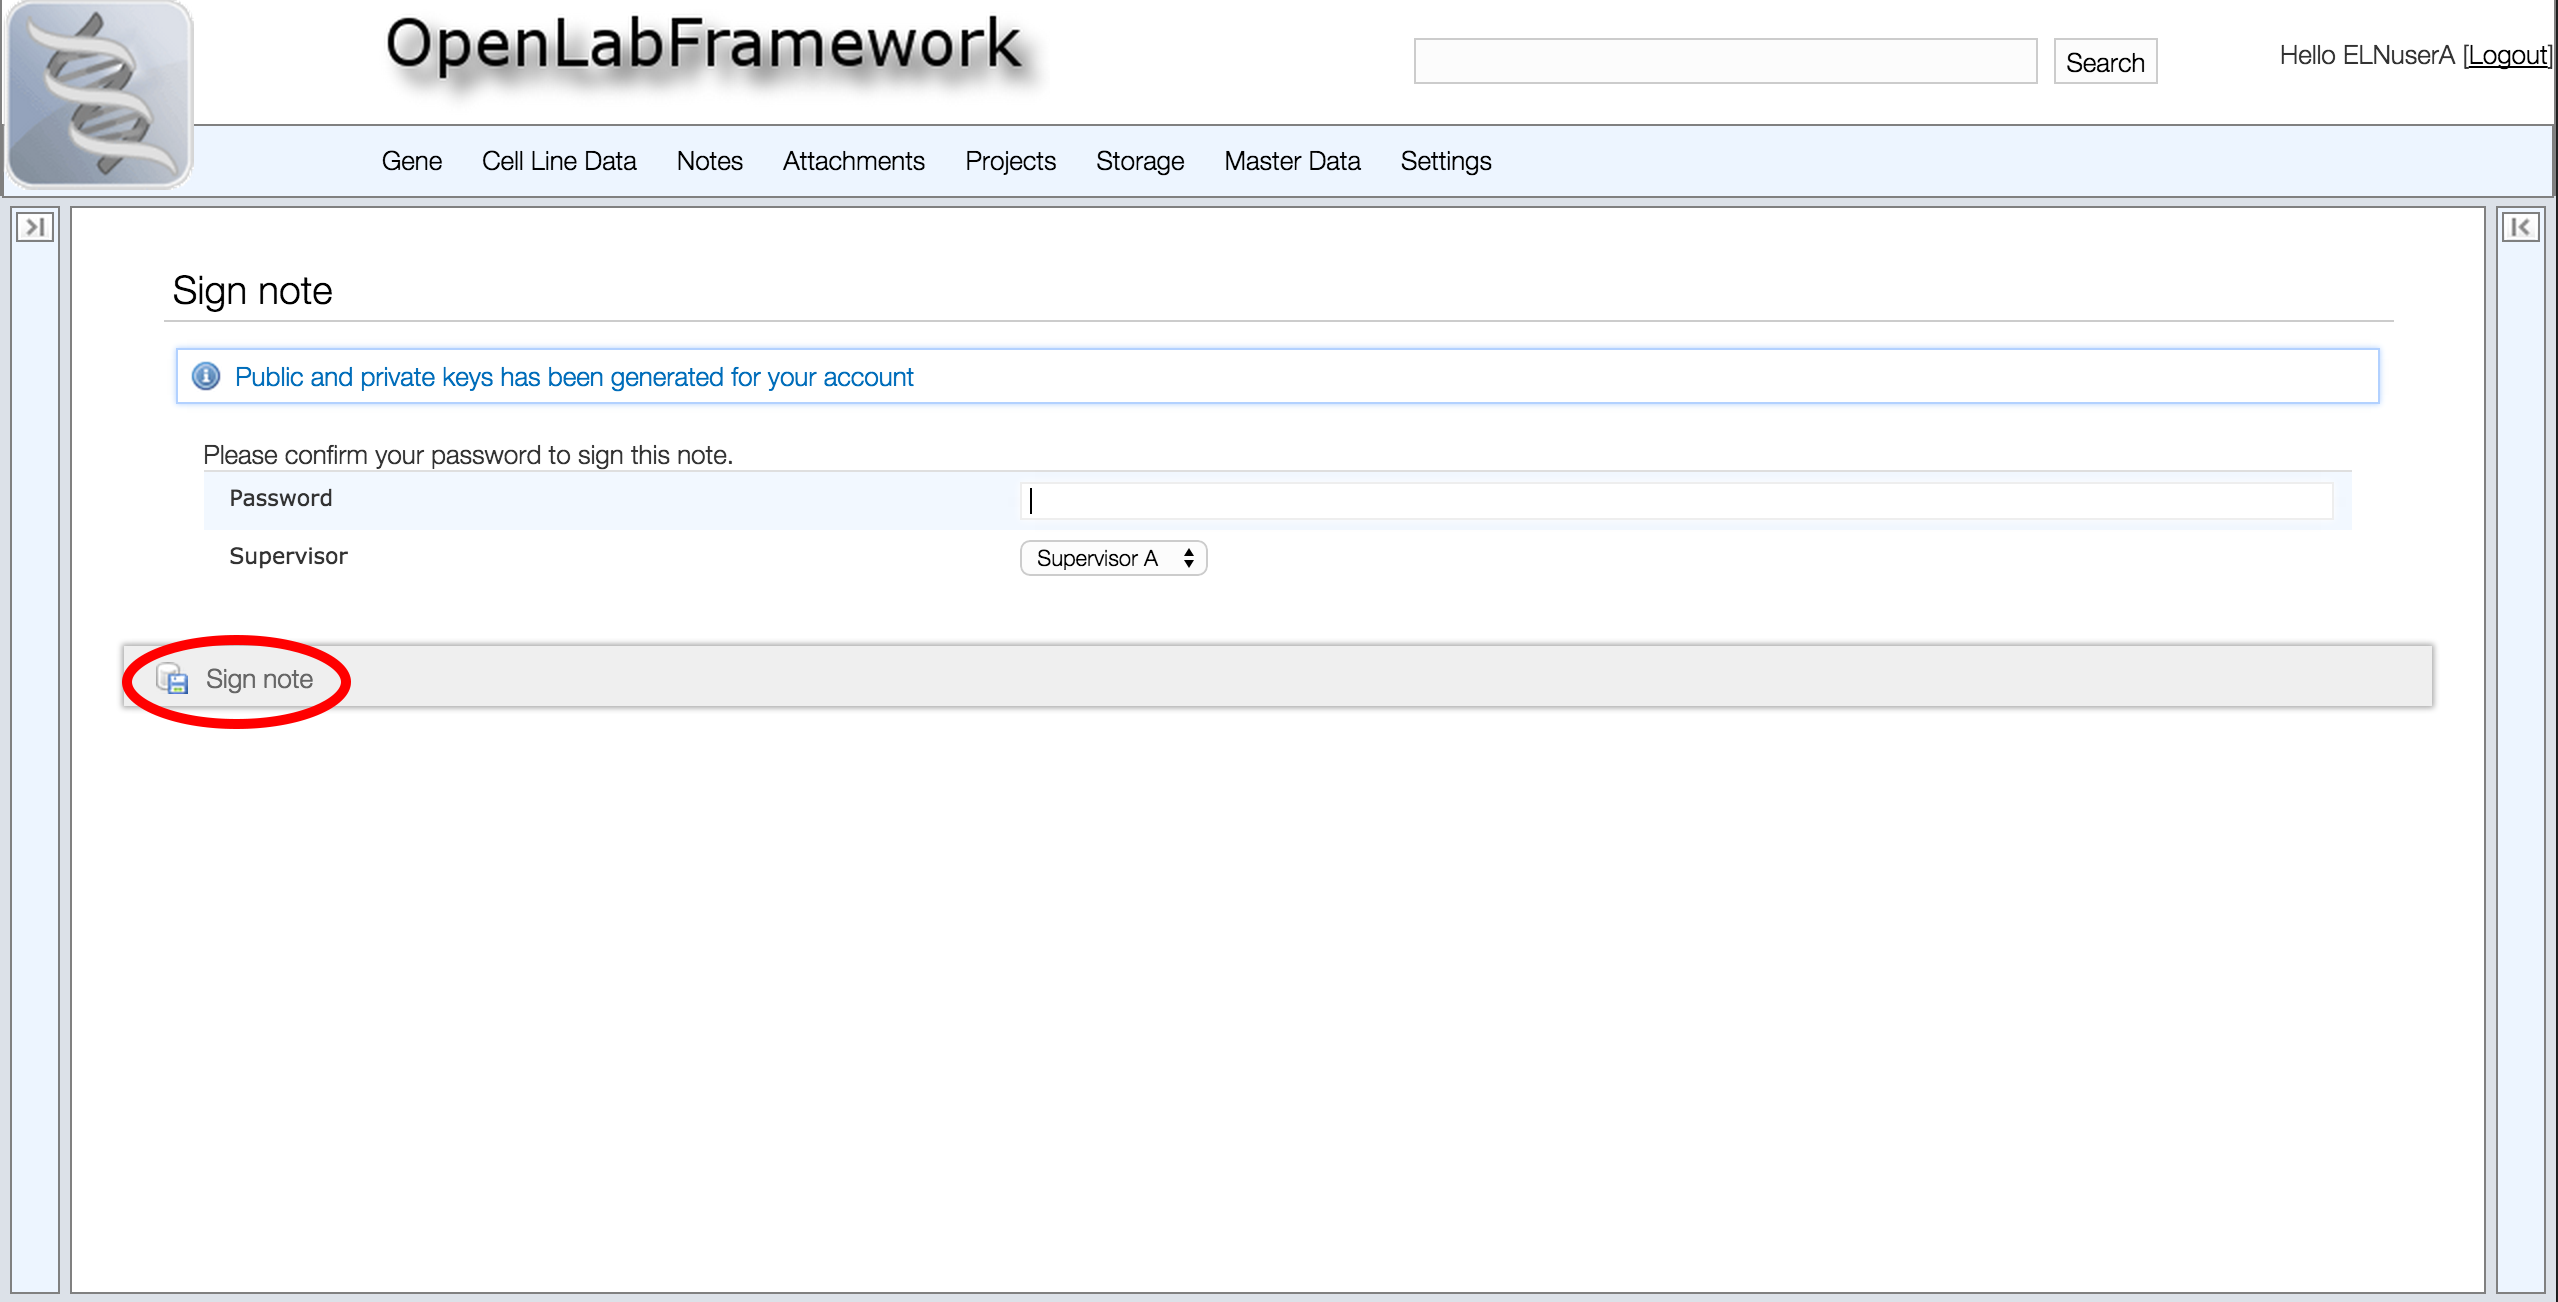2558x1302 pixels.
Task: Open the Storage menu
Action: pyautogui.click(x=1139, y=161)
